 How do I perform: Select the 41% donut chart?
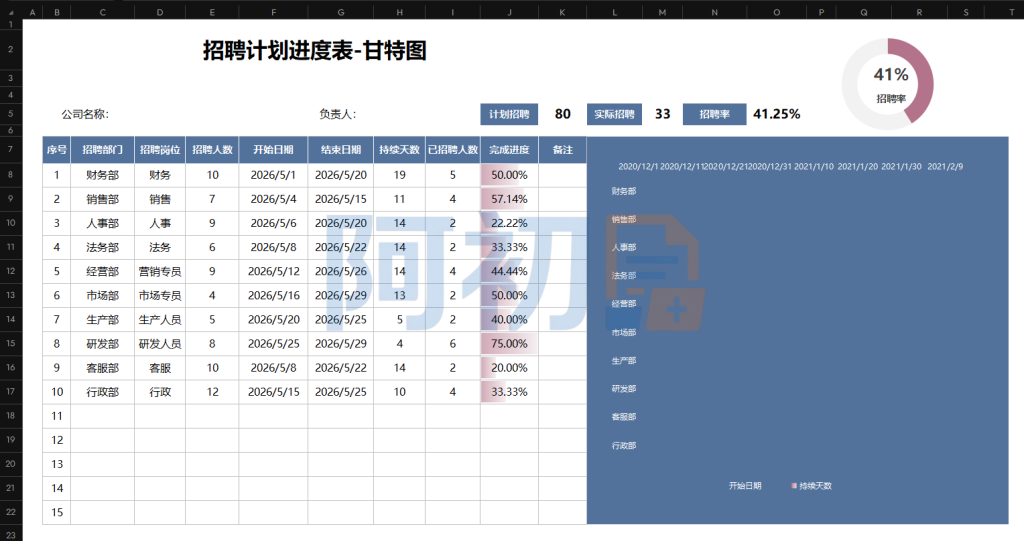(888, 84)
